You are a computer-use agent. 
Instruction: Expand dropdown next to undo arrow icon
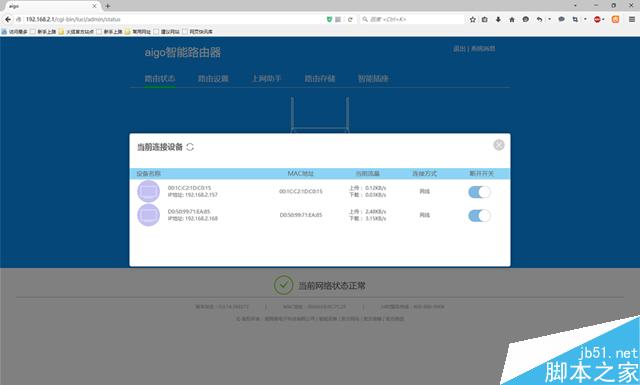pyautogui.click(x=549, y=19)
